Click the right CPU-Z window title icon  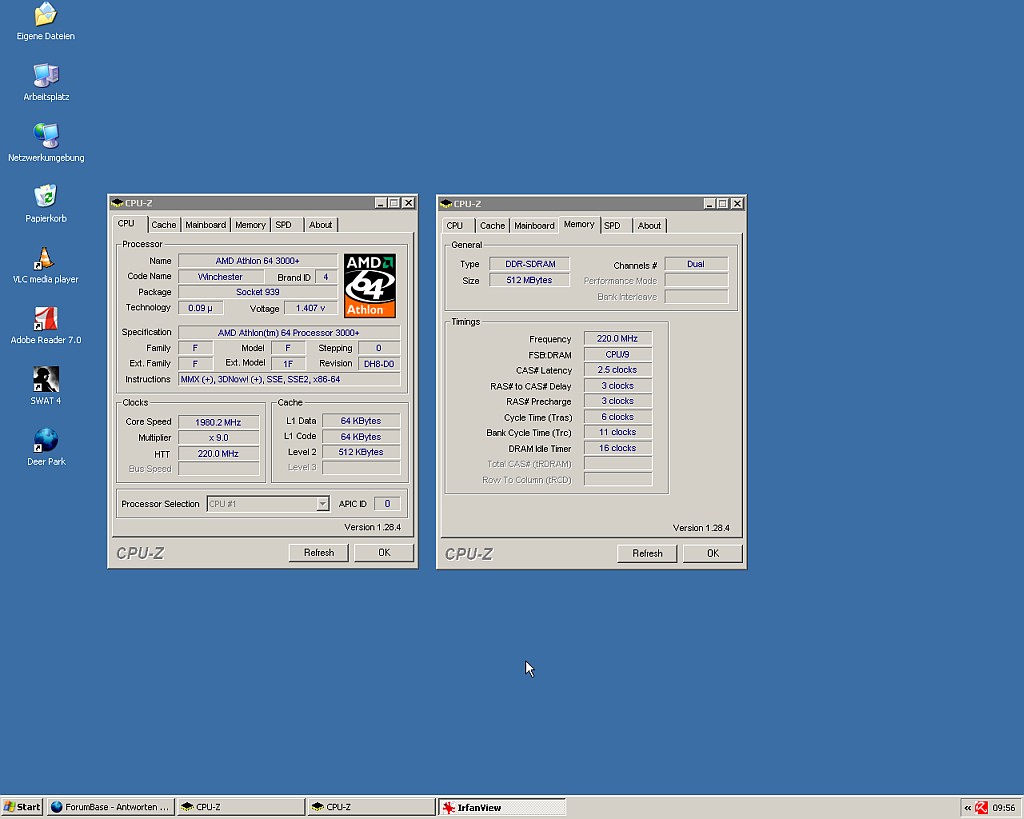[446, 204]
